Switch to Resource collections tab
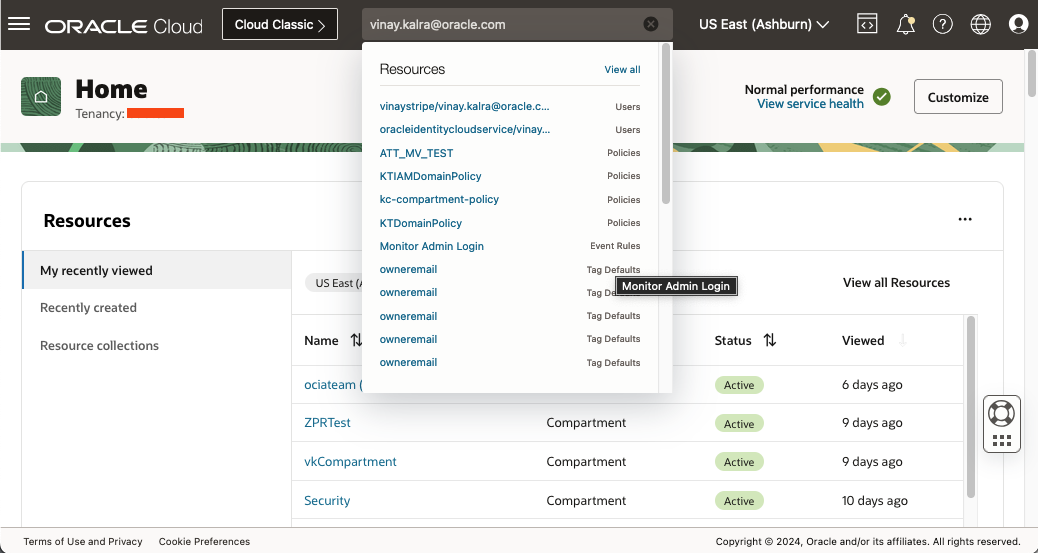Screen dimensions: 1038x553 pos(99,346)
